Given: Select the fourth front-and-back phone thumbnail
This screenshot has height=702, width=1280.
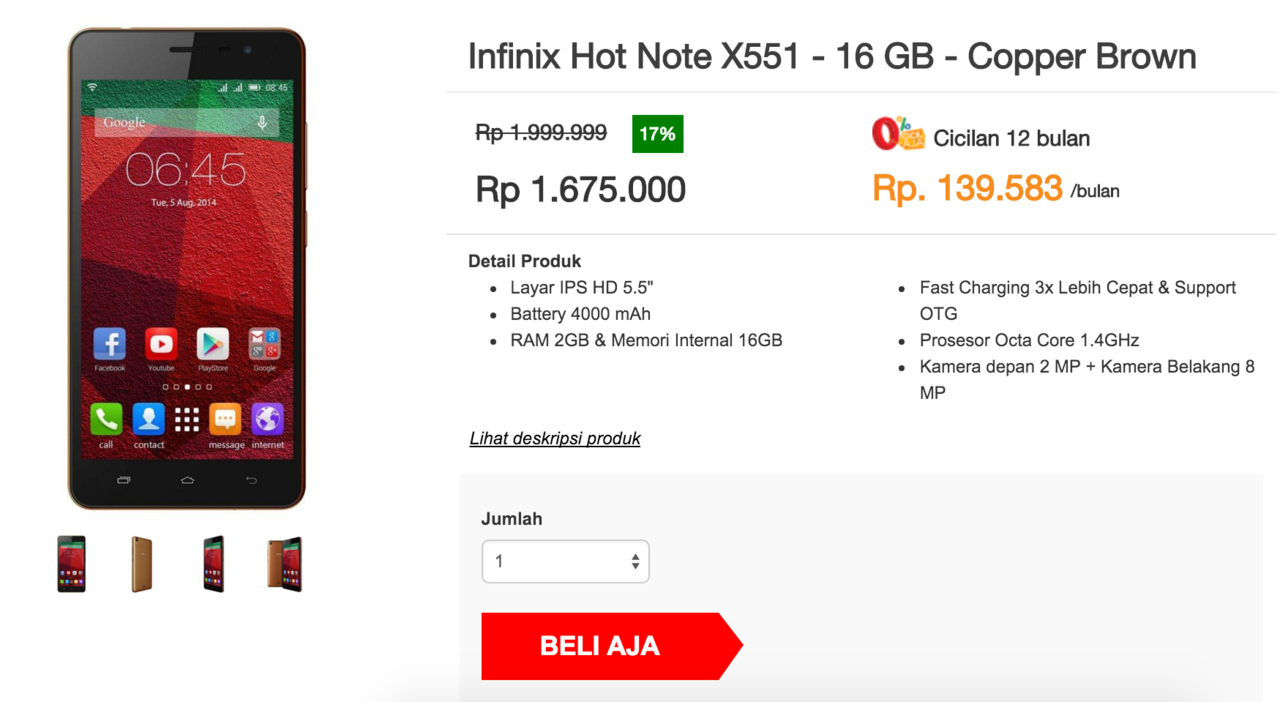Looking at the screenshot, I should [284, 564].
